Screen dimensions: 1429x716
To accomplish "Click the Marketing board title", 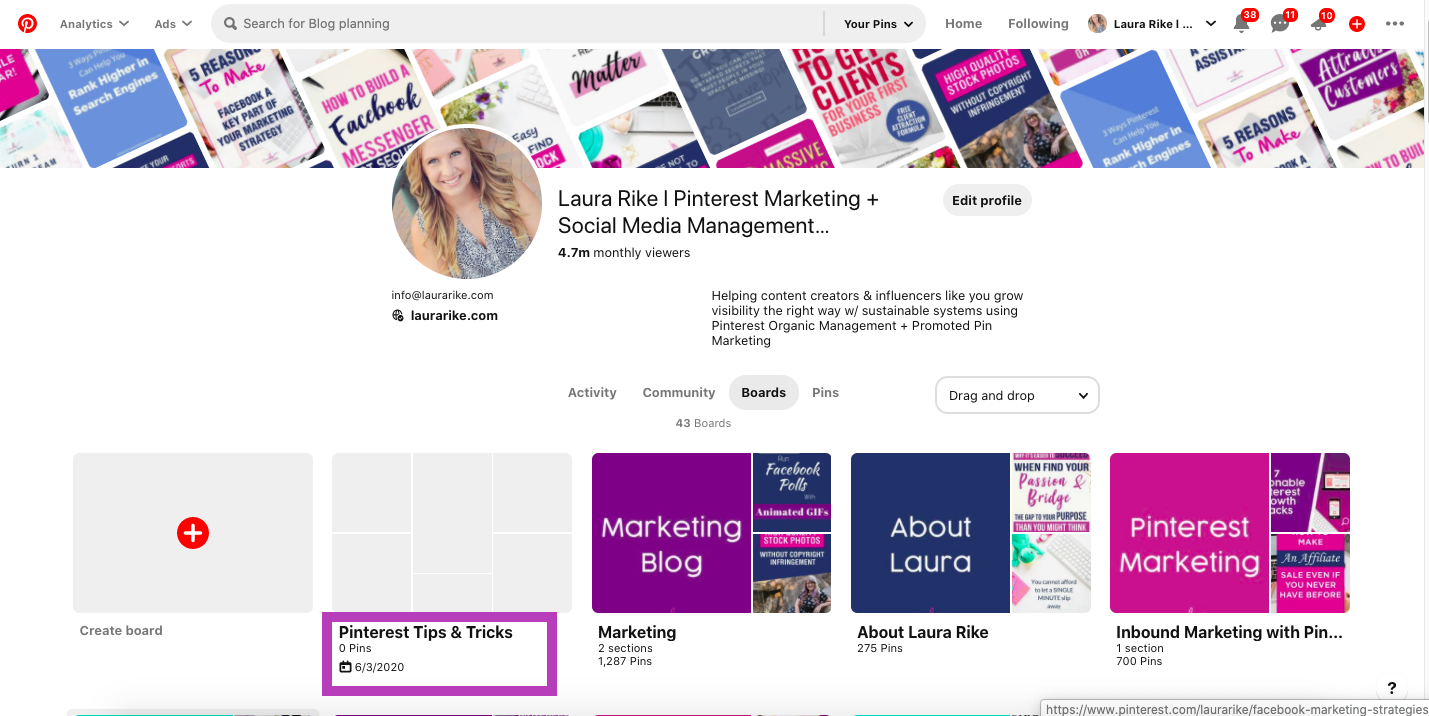I will (637, 632).
